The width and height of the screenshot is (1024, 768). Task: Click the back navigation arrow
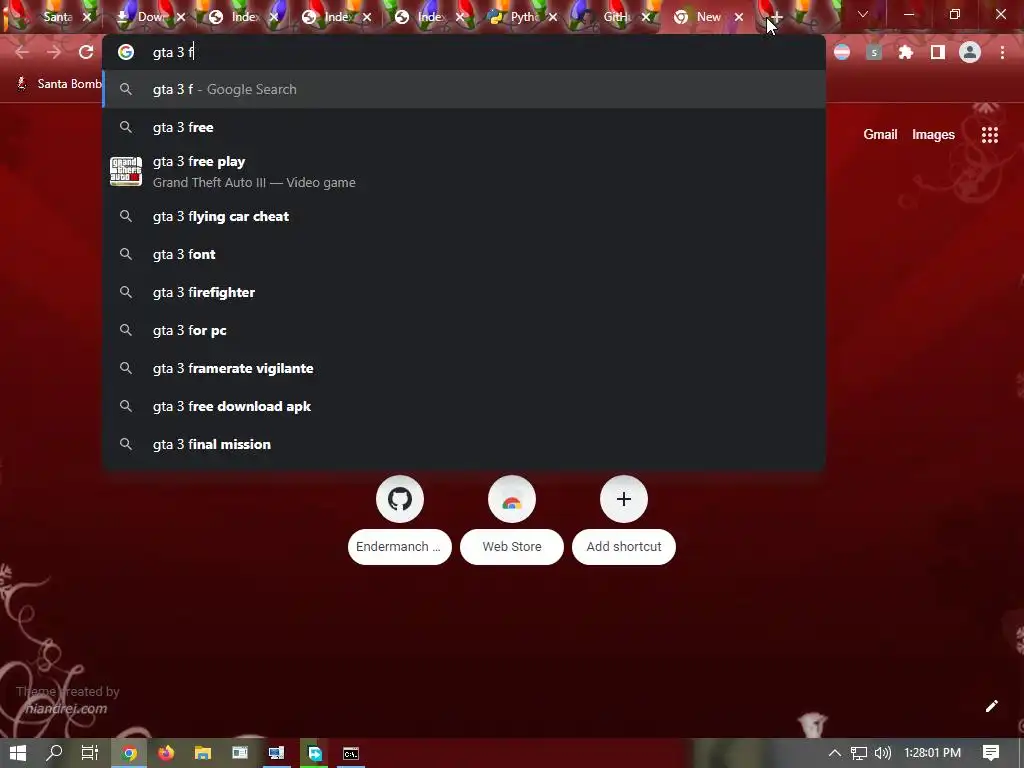(x=22, y=52)
